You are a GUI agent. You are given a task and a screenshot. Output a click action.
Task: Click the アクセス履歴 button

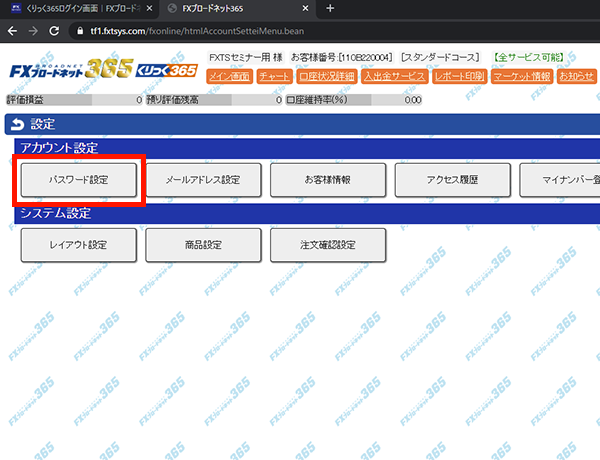[x=453, y=181]
